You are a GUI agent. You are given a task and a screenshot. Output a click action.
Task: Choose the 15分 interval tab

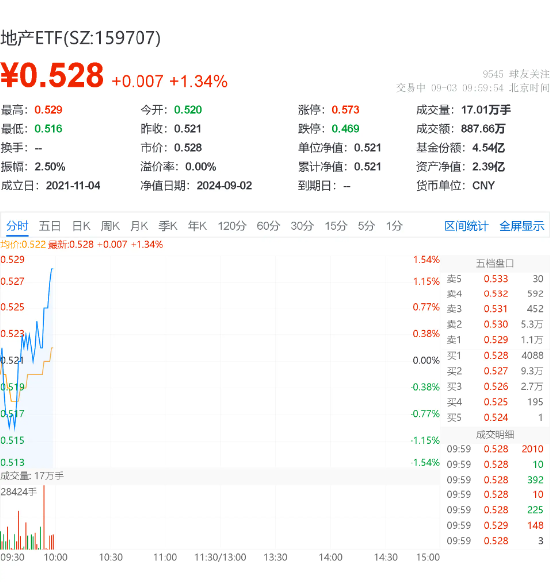pos(336,226)
